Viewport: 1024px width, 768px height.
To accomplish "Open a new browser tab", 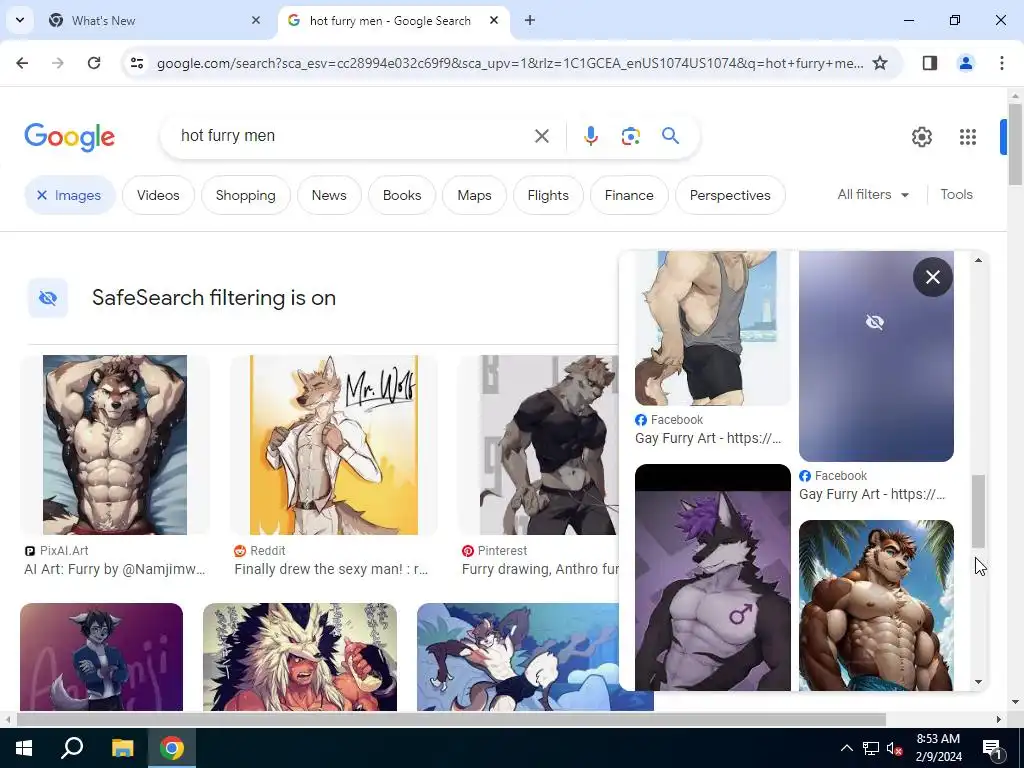I will click(530, 20).
